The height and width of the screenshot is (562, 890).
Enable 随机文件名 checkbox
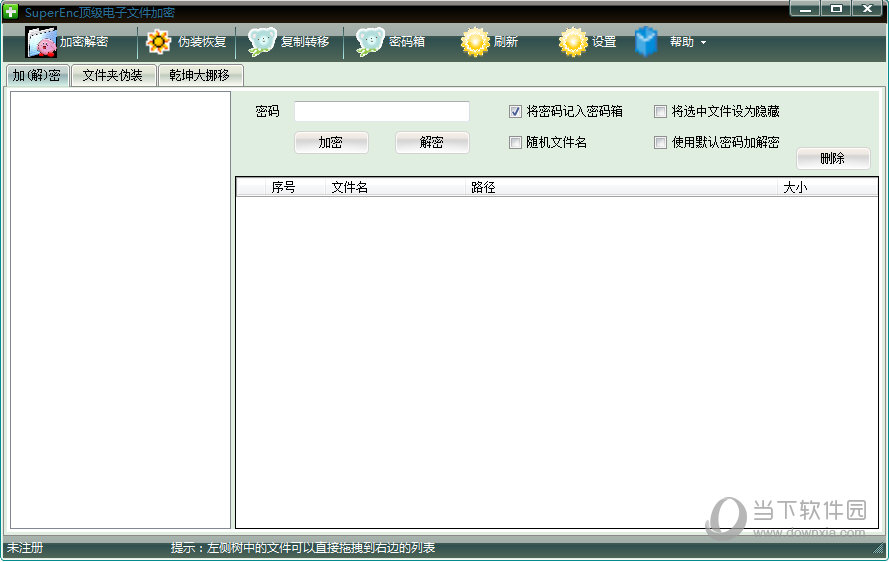pos(515,142)
